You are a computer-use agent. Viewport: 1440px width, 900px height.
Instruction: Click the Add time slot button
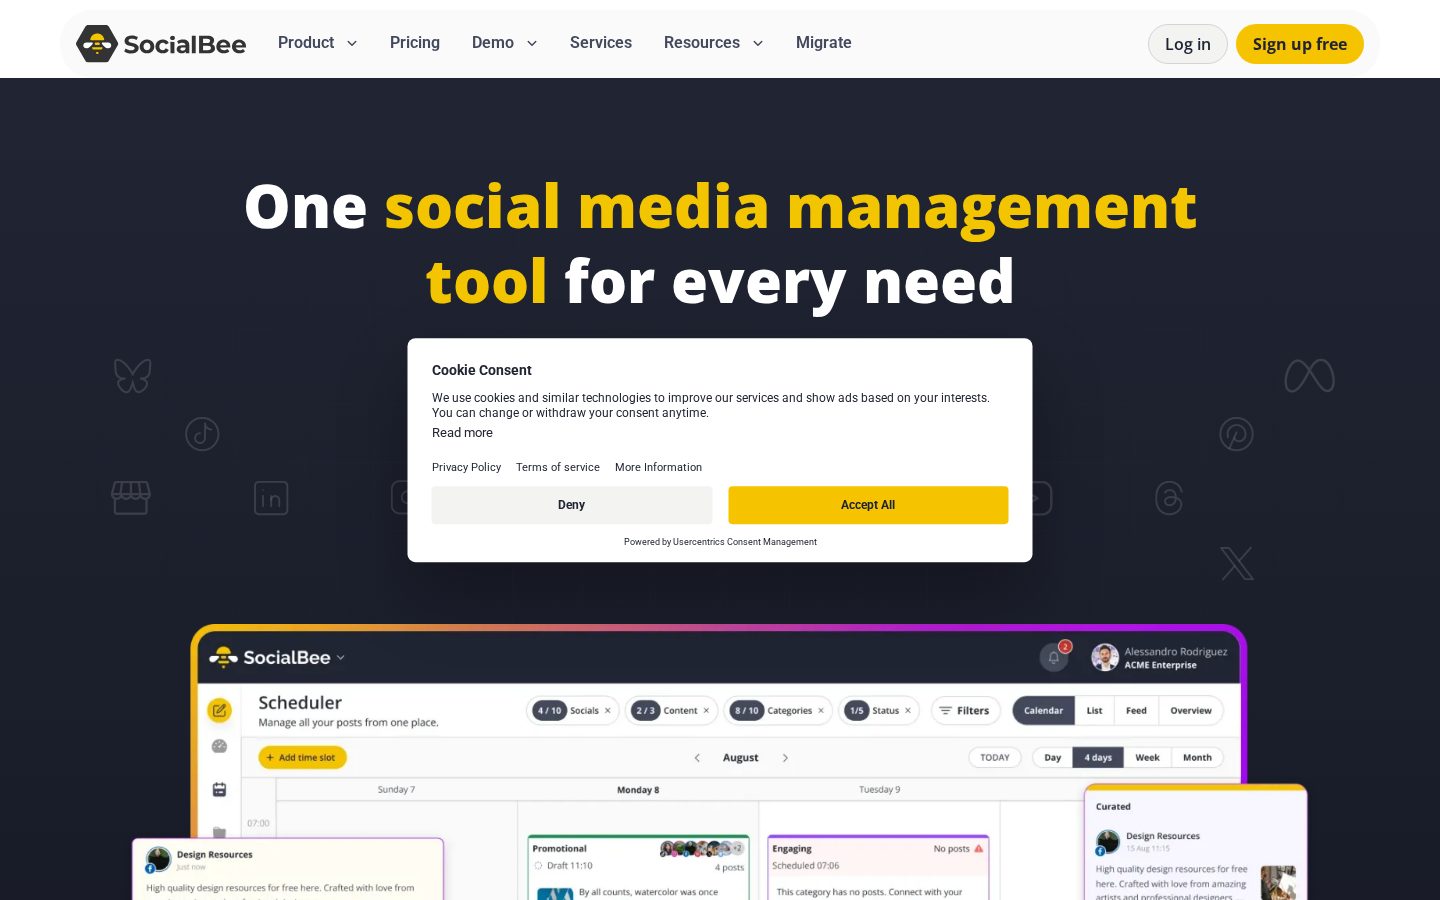pos(303,758)
